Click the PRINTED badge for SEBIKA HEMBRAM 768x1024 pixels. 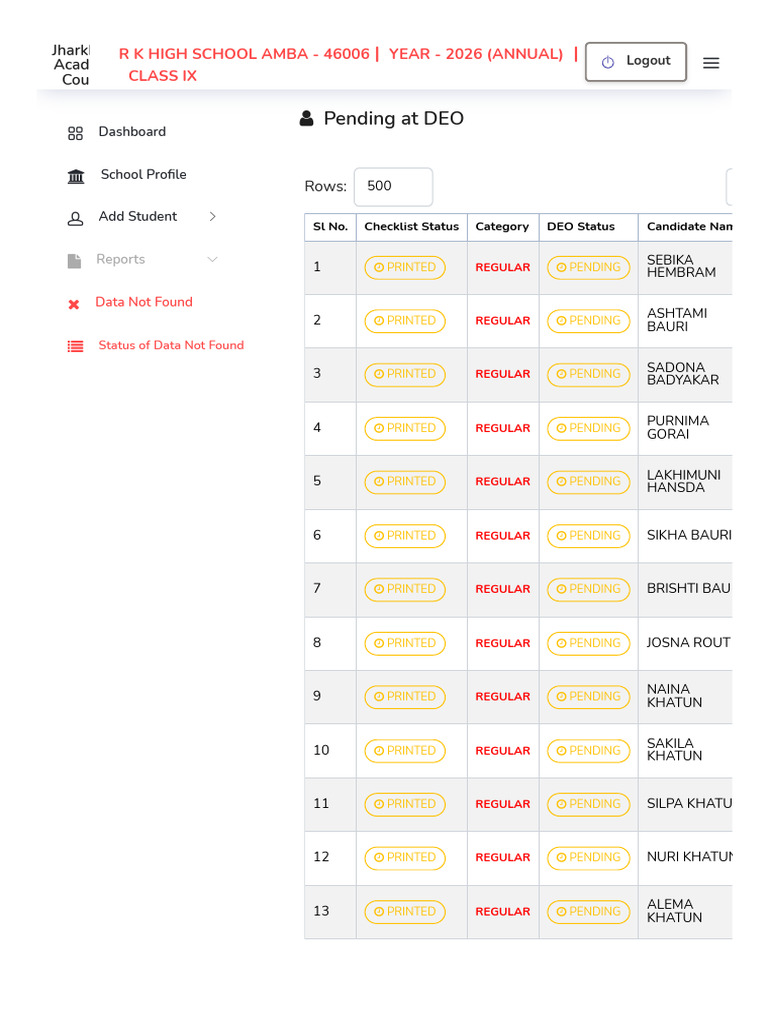405,267
